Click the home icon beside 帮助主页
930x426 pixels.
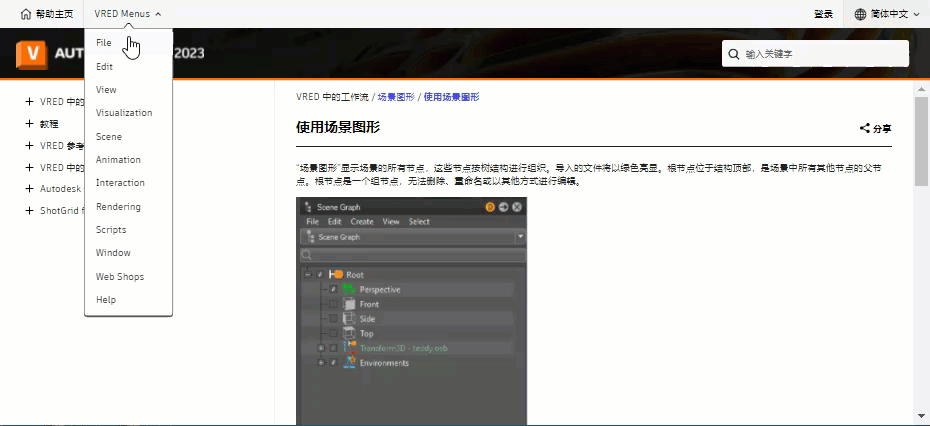[x=26, y=14]
